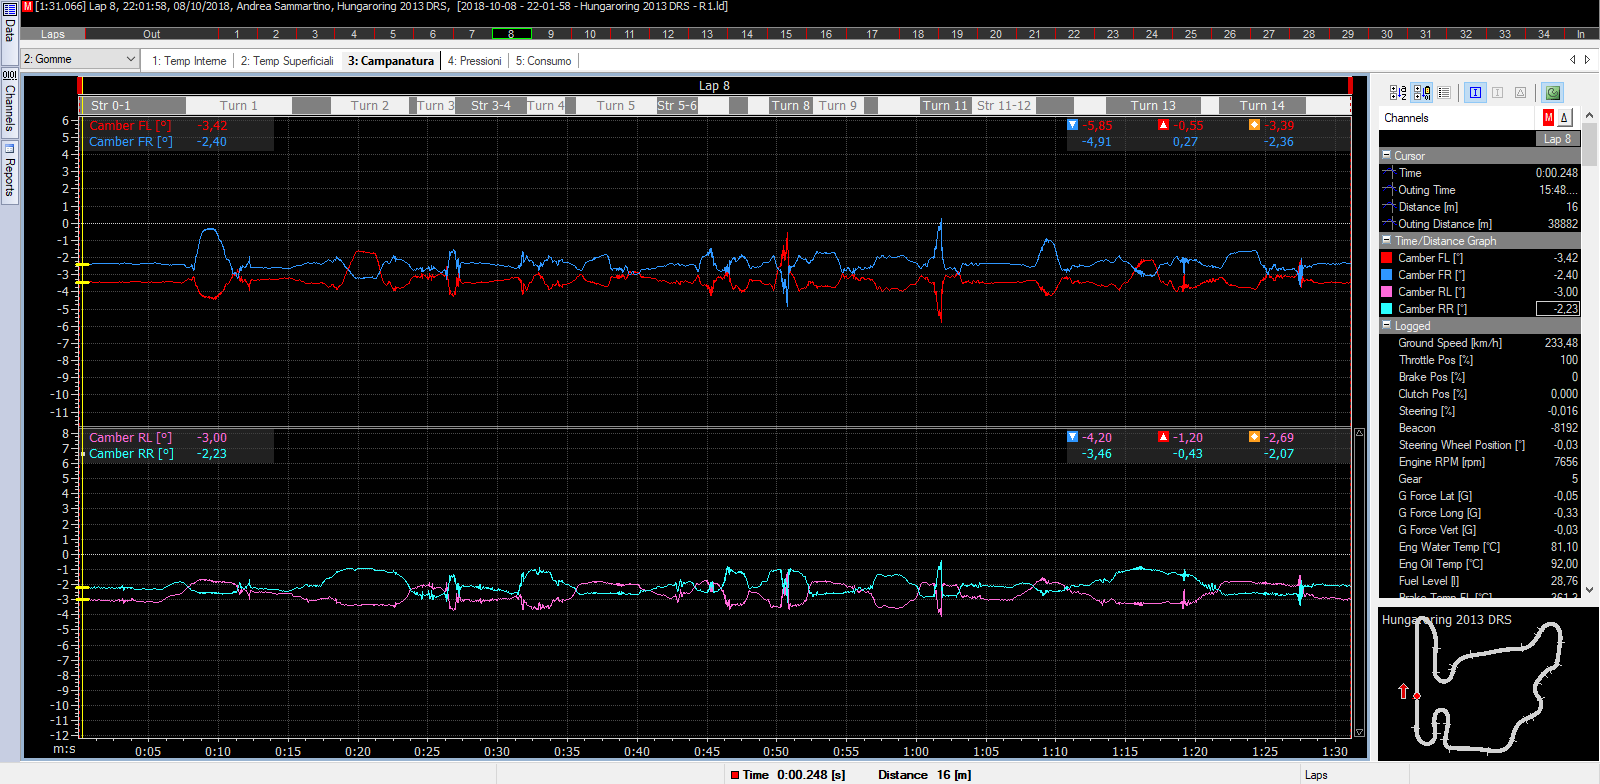This screenshot has width=1600, height=784.
Task: Click the green track map toolbar icon
Action: click(1552, 93)
